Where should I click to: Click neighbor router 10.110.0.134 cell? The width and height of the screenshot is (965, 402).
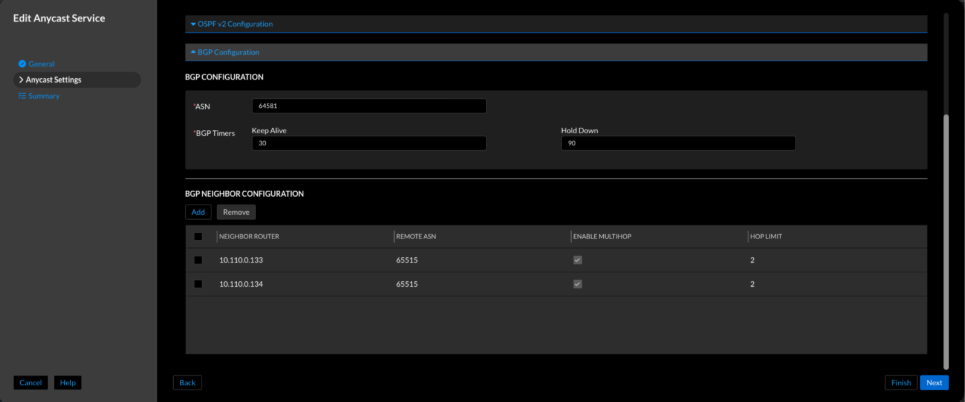click(241, 284)
